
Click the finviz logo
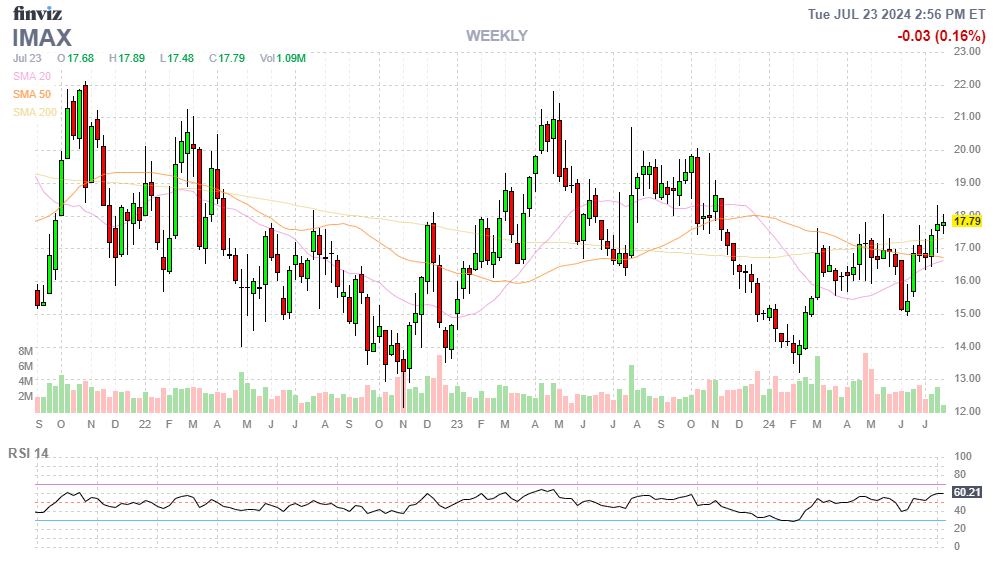point(37,13)
